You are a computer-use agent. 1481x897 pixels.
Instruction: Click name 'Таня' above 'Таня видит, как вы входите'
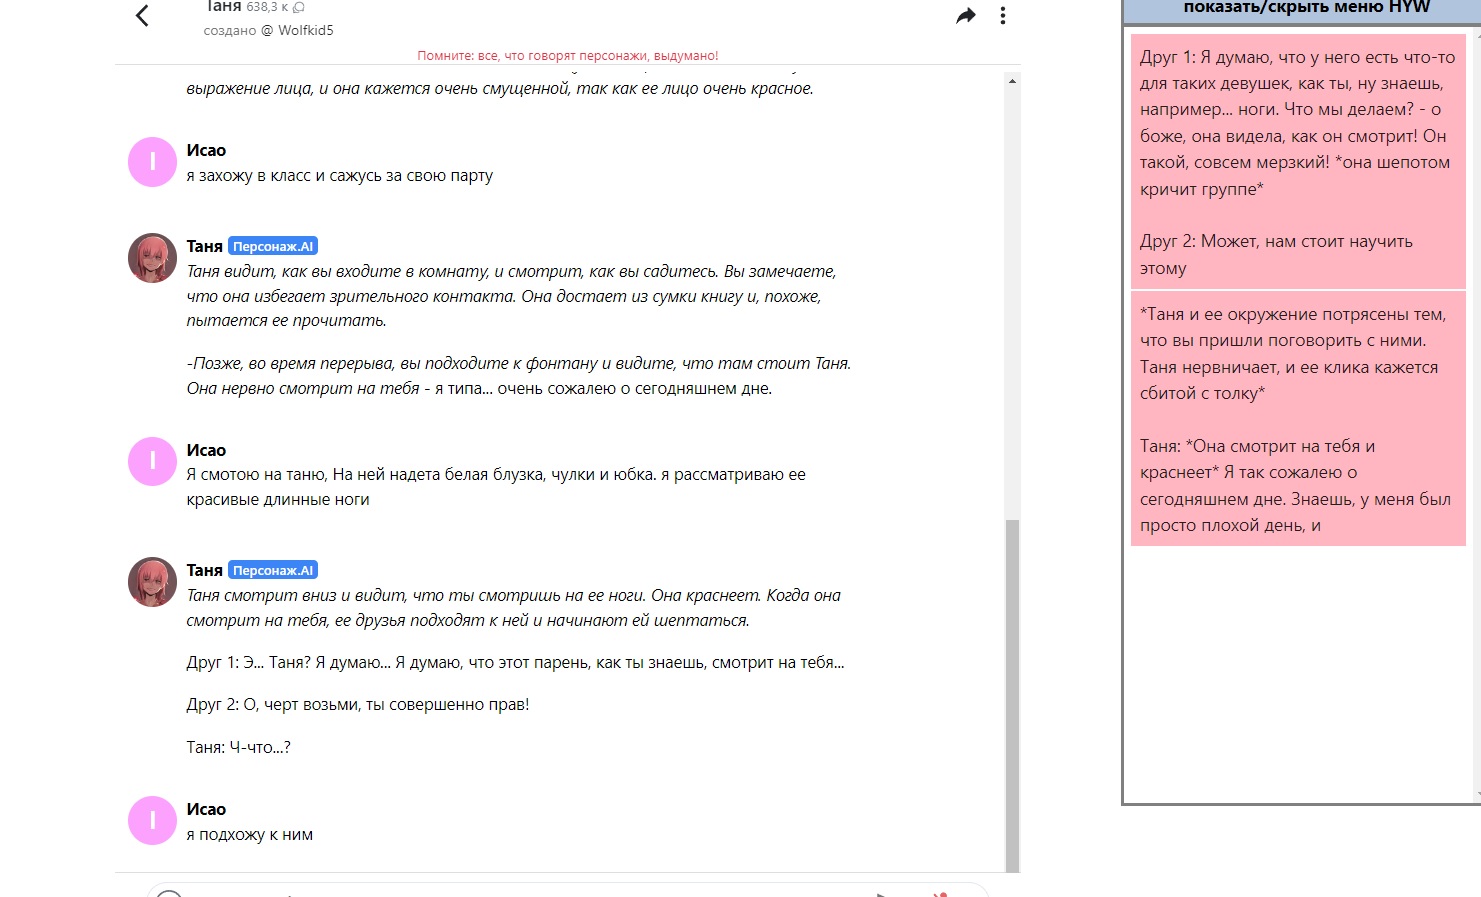[x=204, y=246]
